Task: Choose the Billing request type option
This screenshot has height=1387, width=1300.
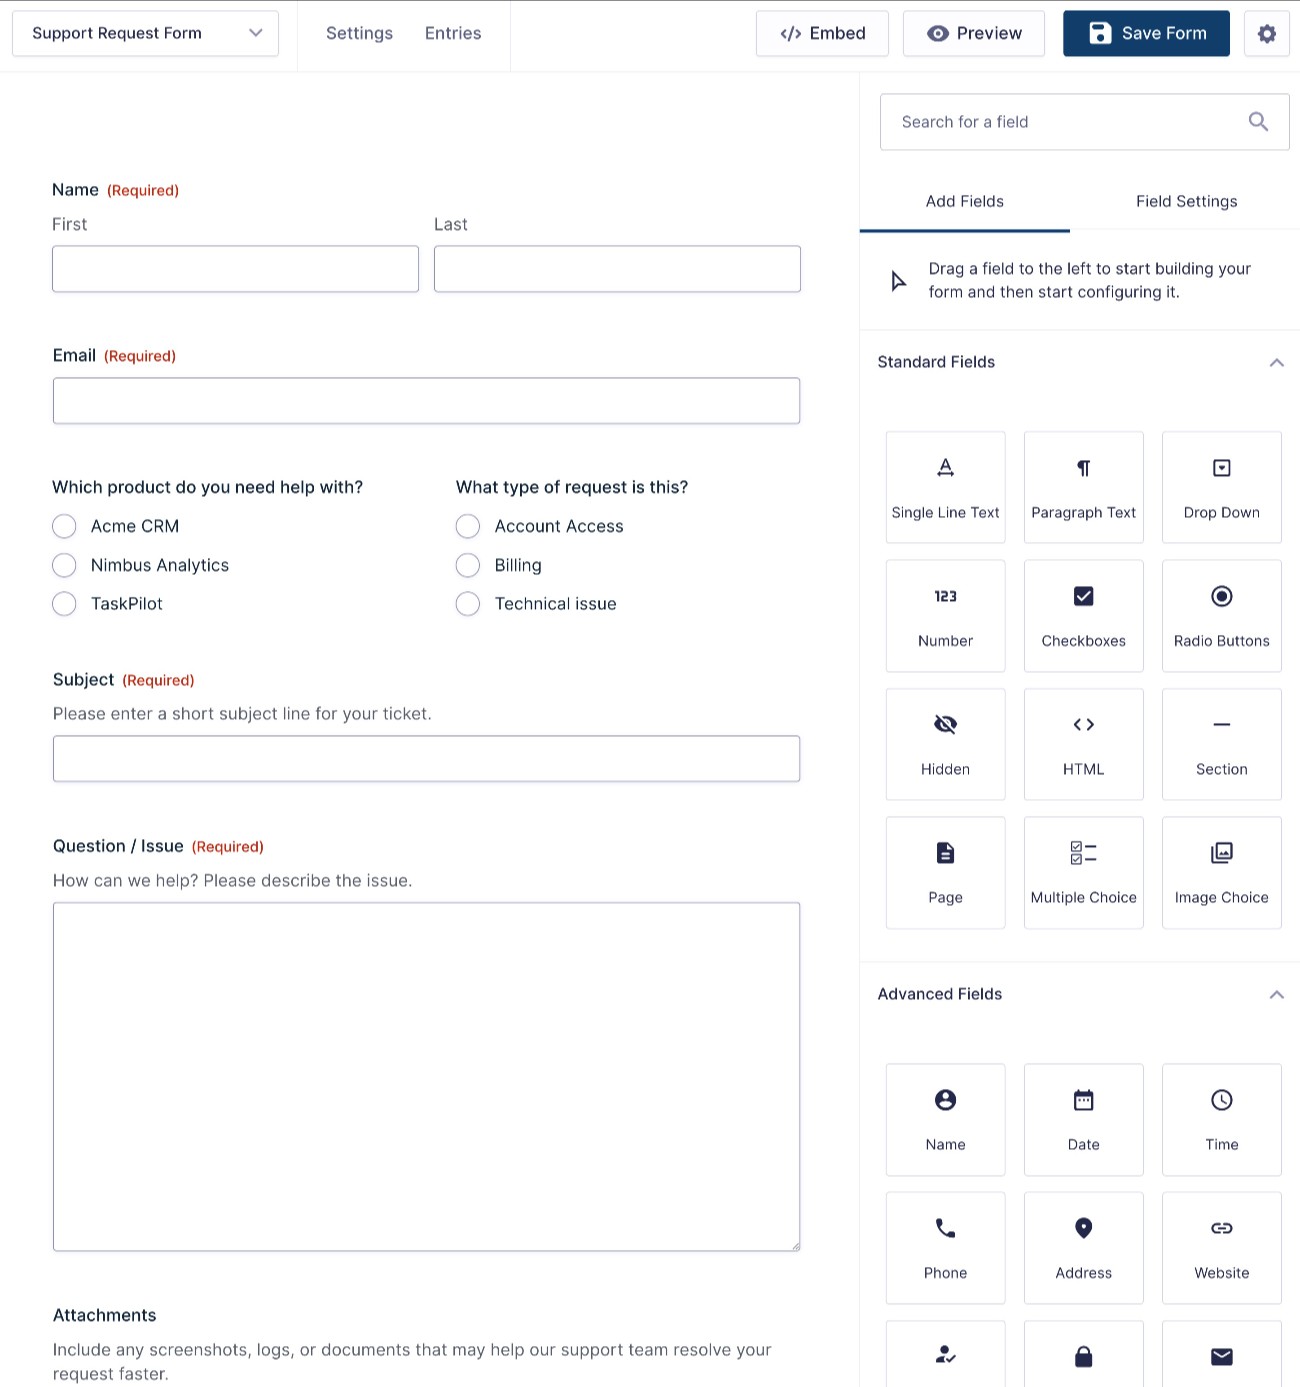Action: tap(467, 565)
